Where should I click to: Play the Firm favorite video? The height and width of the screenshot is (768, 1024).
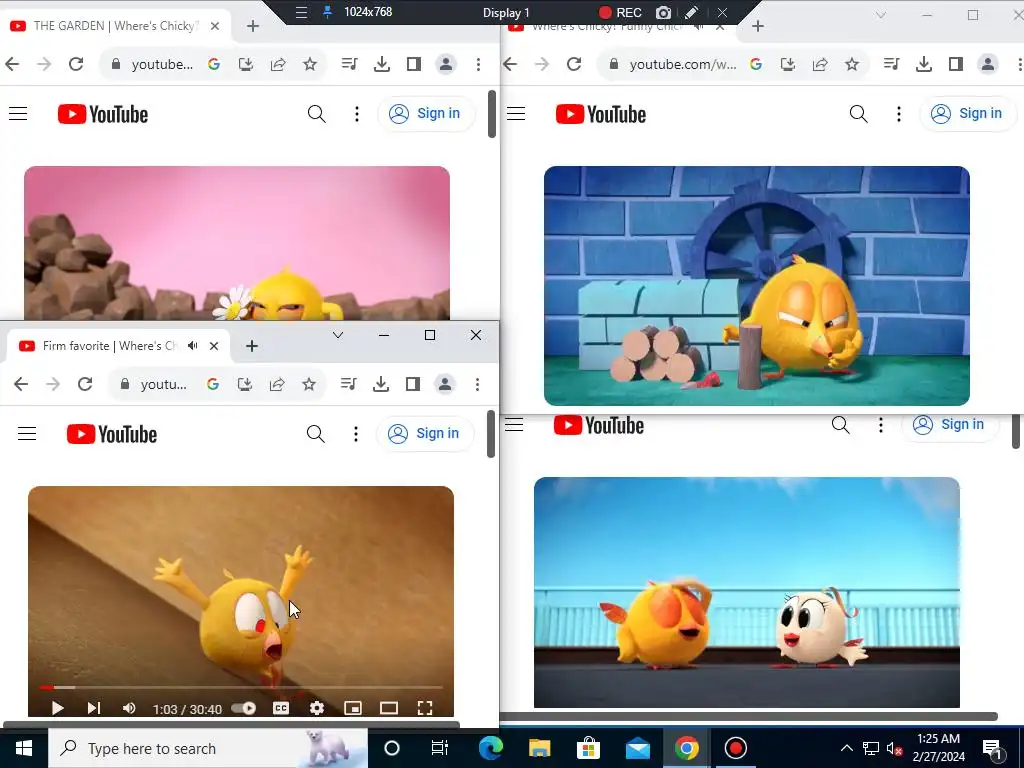(57, 708)
